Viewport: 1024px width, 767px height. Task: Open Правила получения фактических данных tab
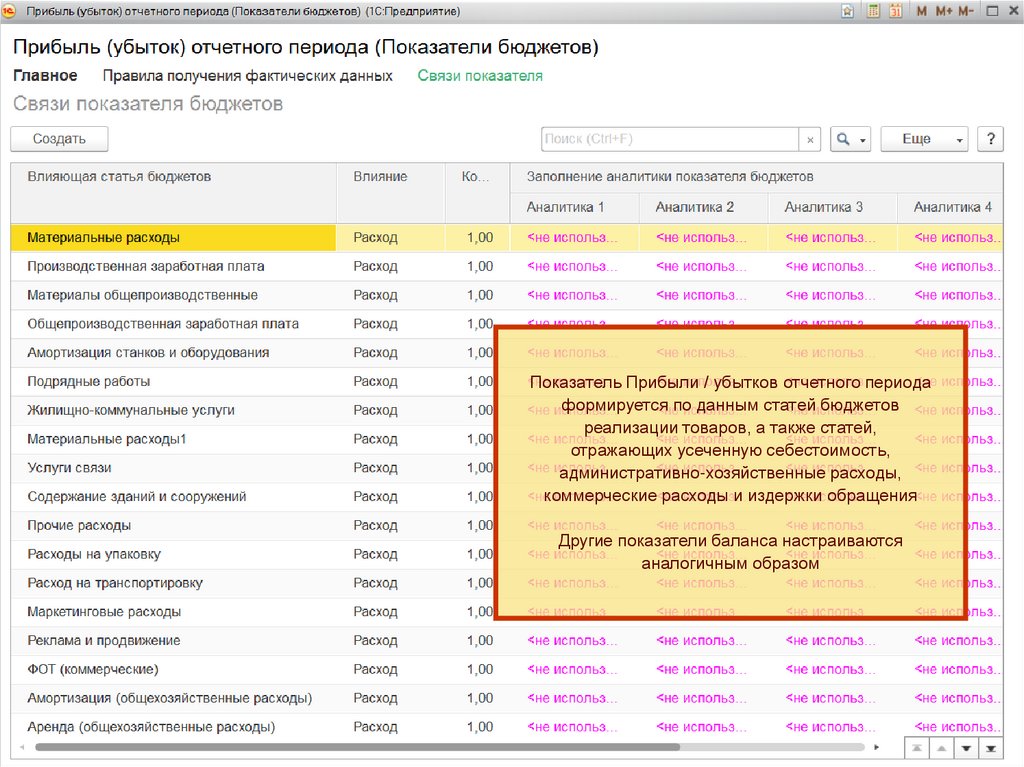coord(247,76)
